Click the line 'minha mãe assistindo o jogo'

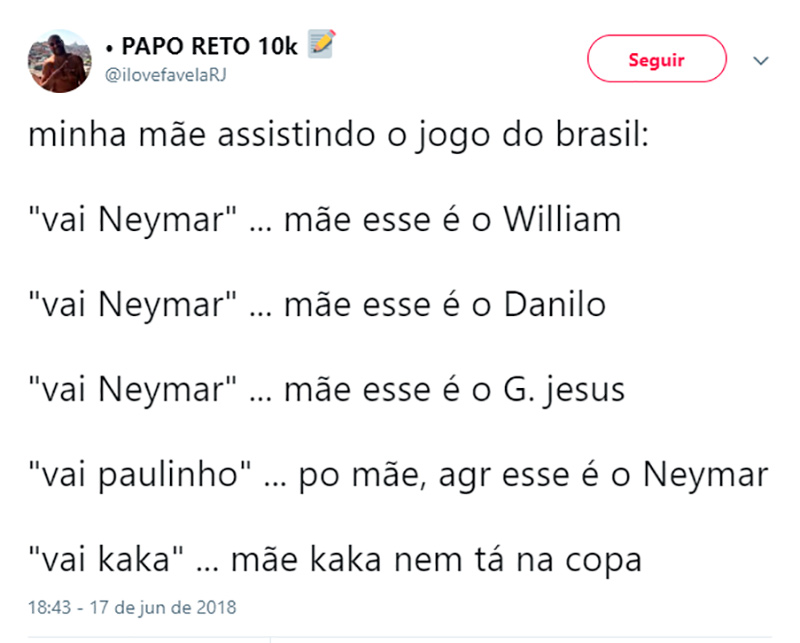(339, 134)
